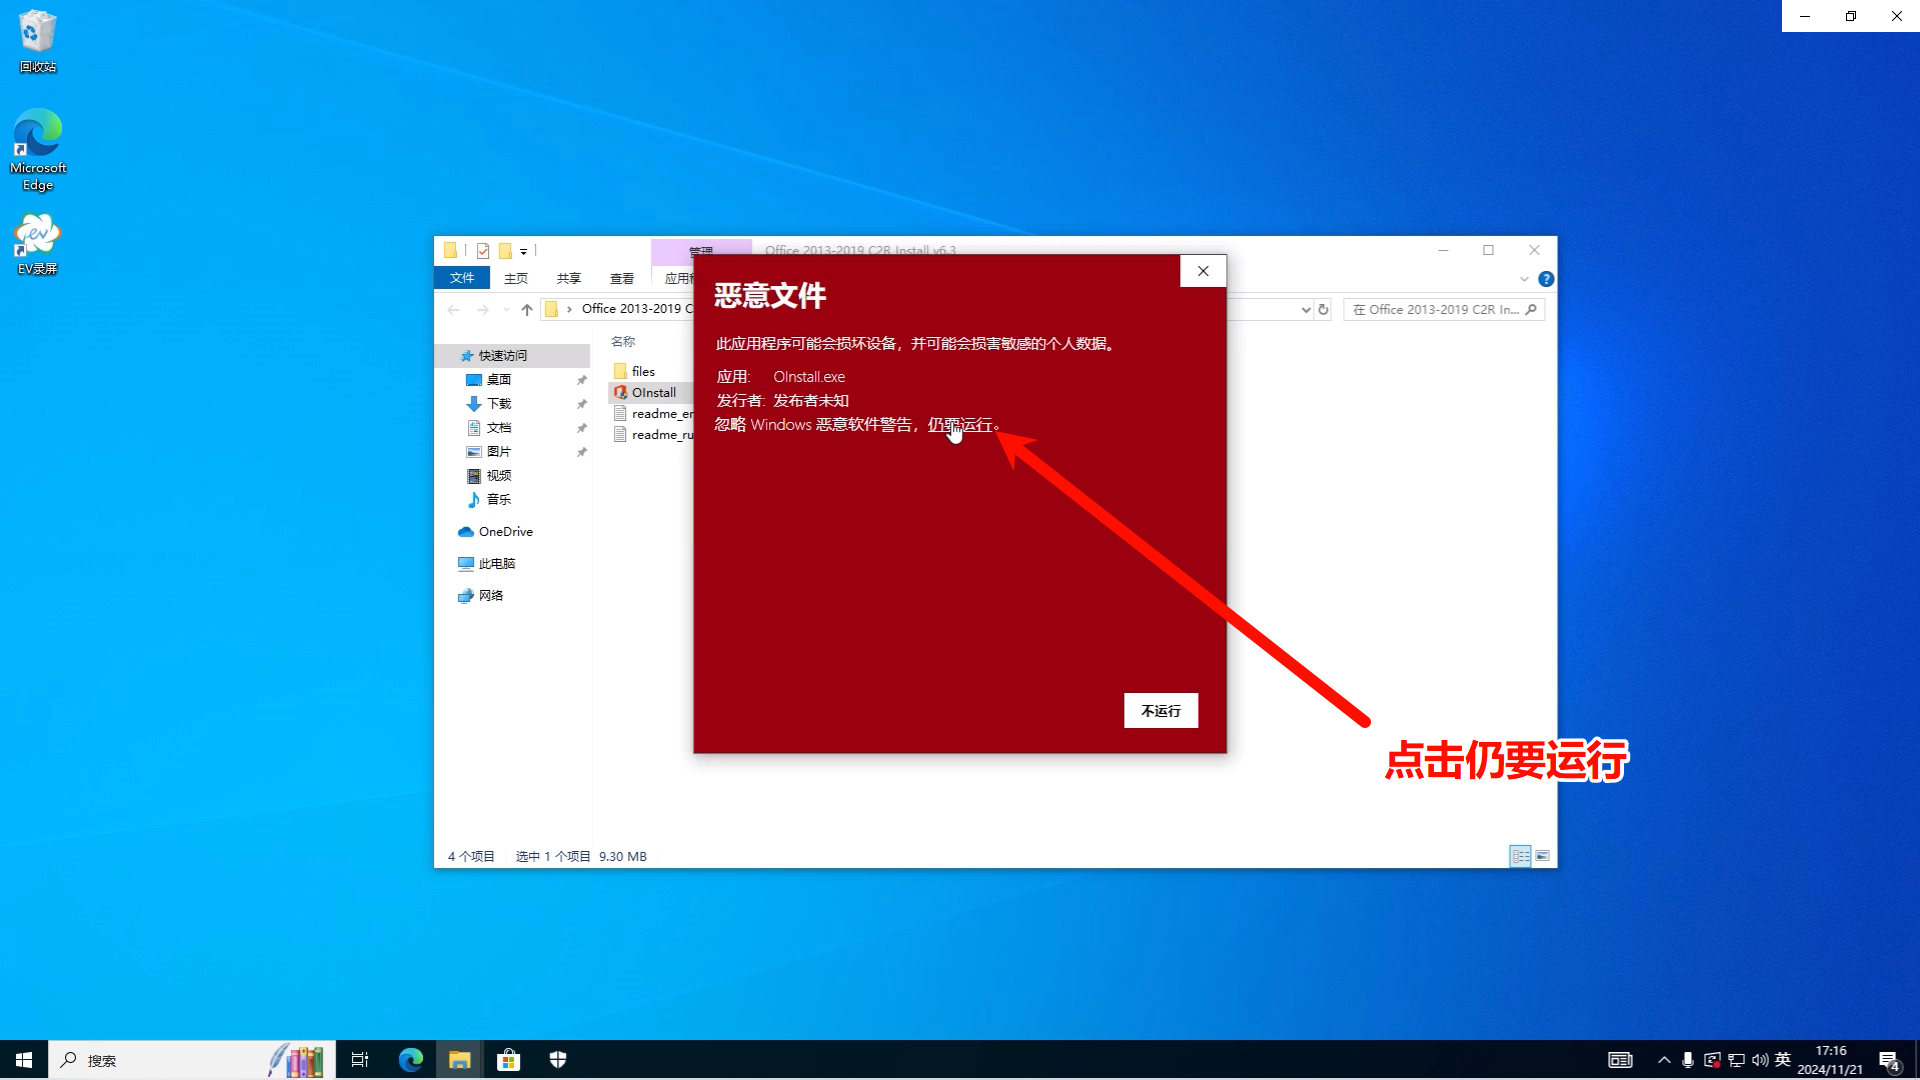Select 下载 in navigation pane
The height and width of the screenshot is (1080, 1920).
pos(499,404)
